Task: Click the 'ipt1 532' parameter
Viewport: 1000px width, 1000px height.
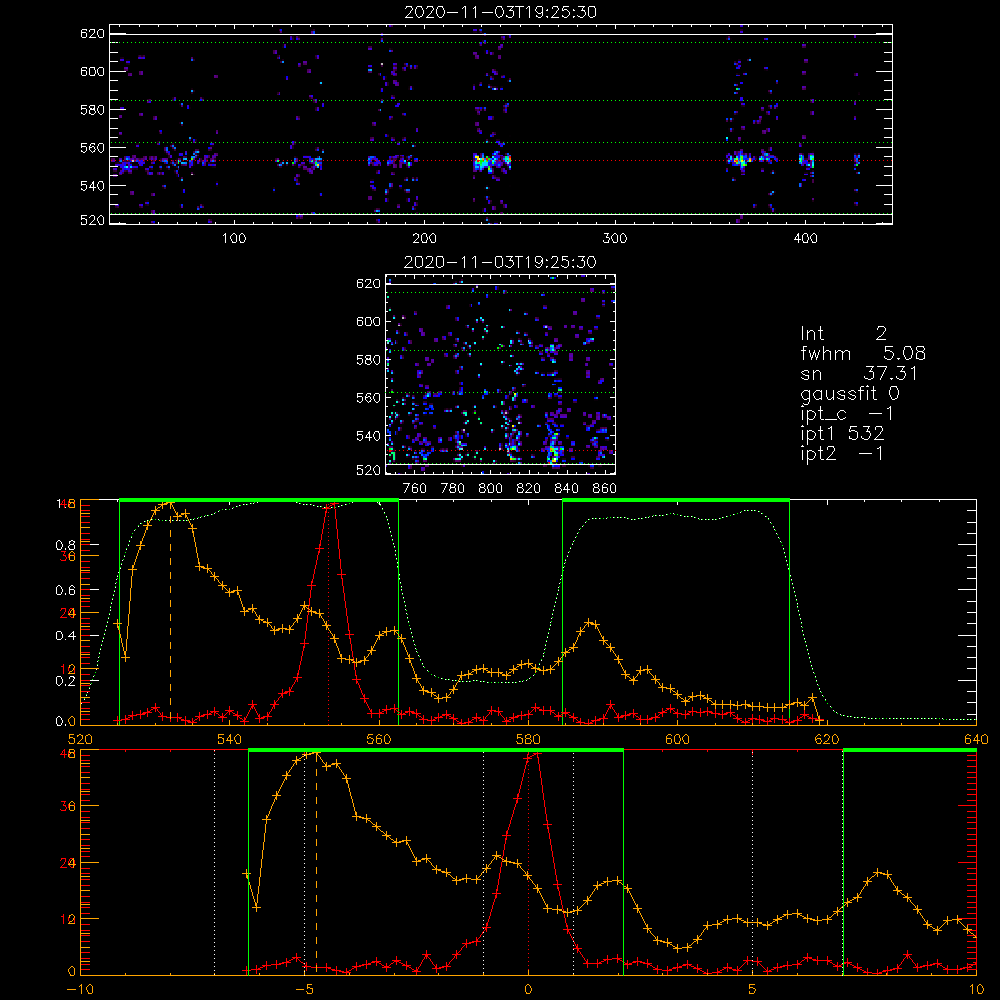Action: pyautogui.click(x=842, y=434)
